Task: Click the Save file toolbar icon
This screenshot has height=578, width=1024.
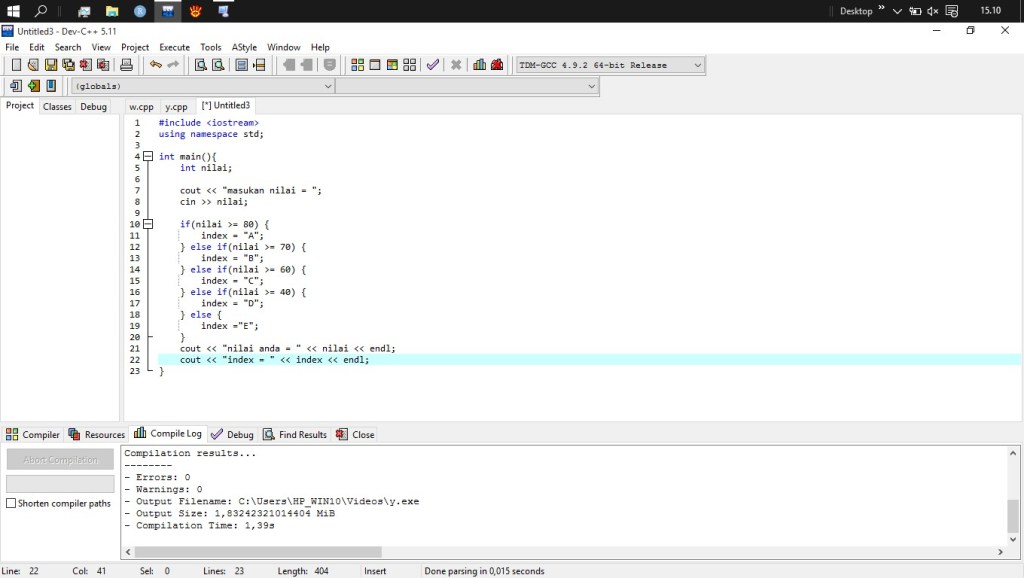Action: coord(51,65)
